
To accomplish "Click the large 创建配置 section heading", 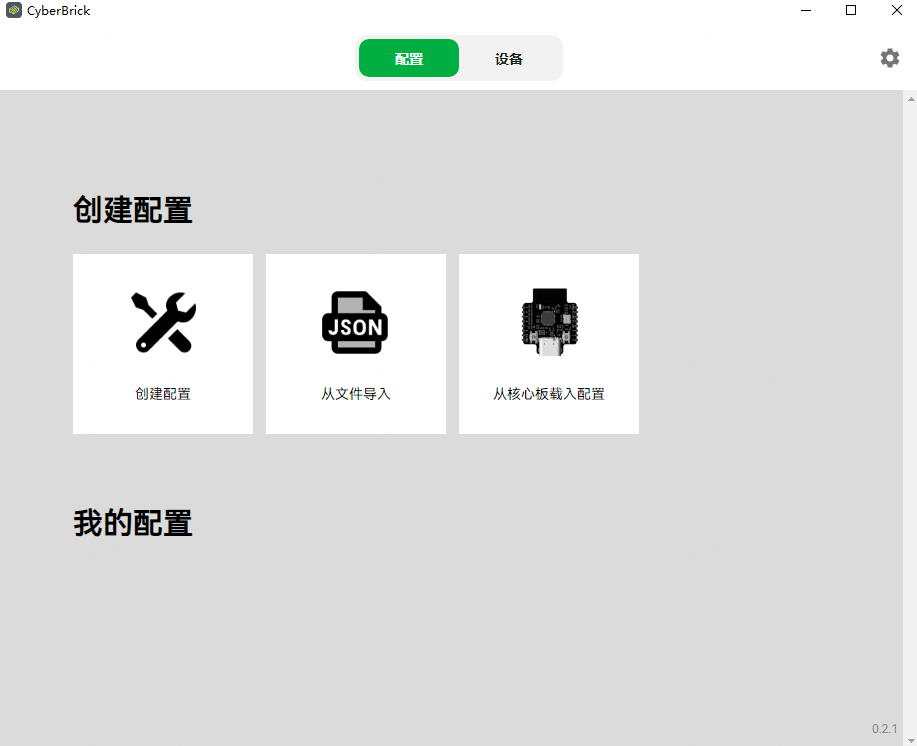I will (133, 210).
